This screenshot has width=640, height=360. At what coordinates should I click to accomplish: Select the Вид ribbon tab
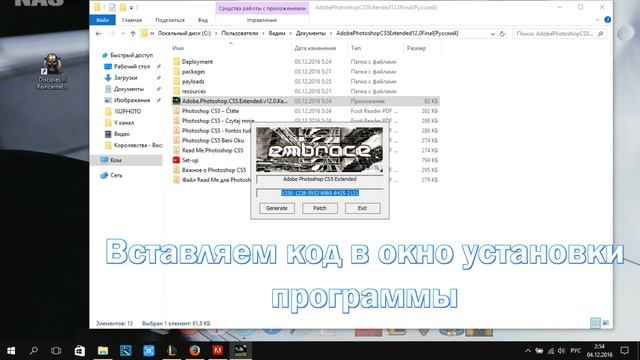click(203, 20)
